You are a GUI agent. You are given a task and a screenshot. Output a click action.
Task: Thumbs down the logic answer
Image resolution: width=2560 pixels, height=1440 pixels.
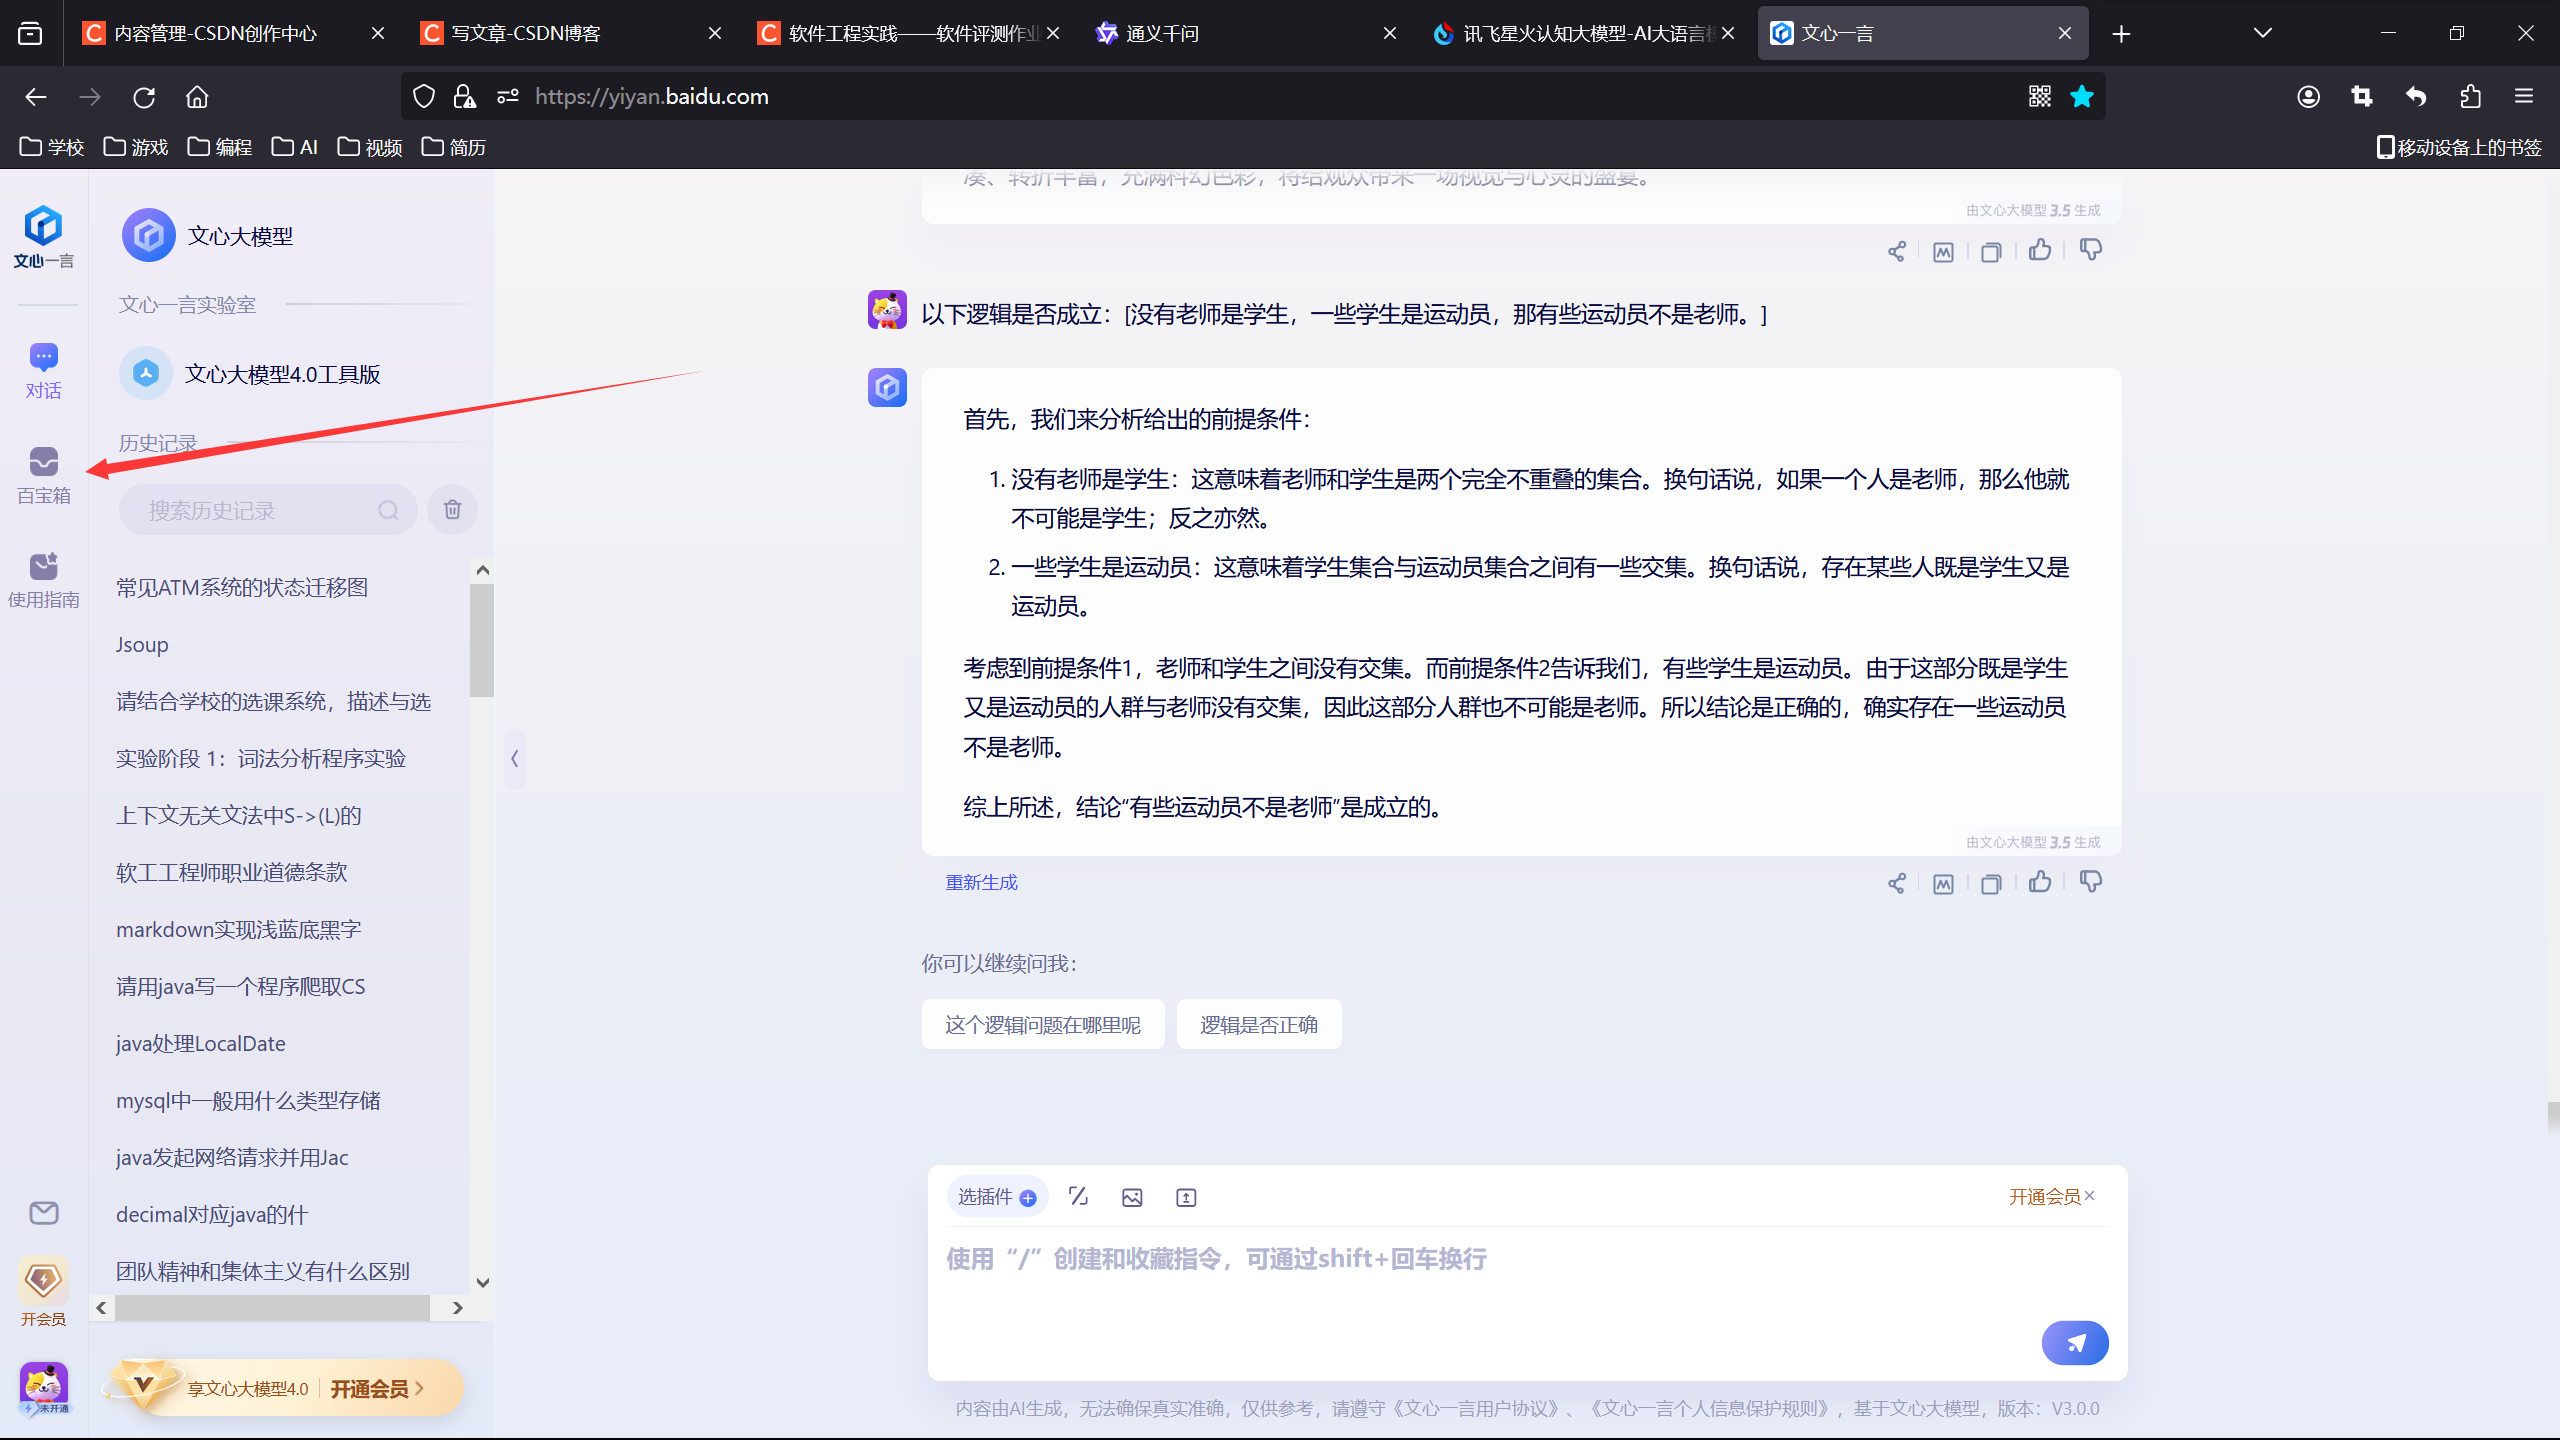point(2090,882)
